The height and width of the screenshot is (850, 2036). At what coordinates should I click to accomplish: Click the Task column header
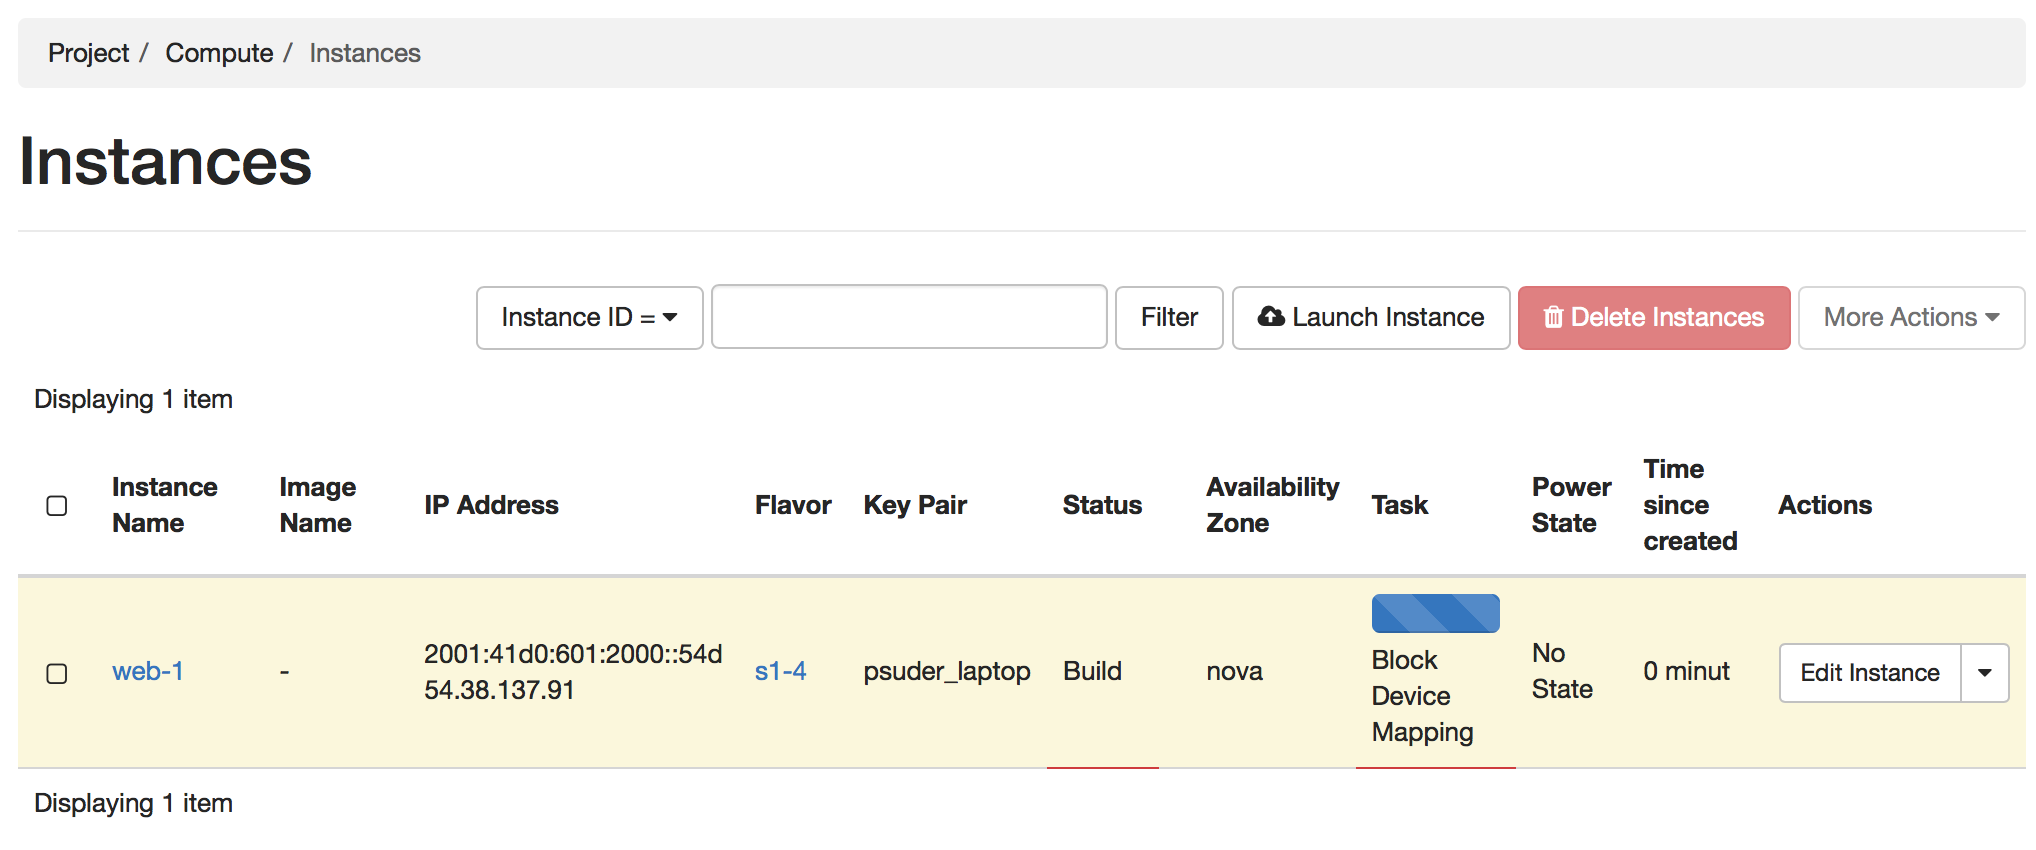point(1400,505)
